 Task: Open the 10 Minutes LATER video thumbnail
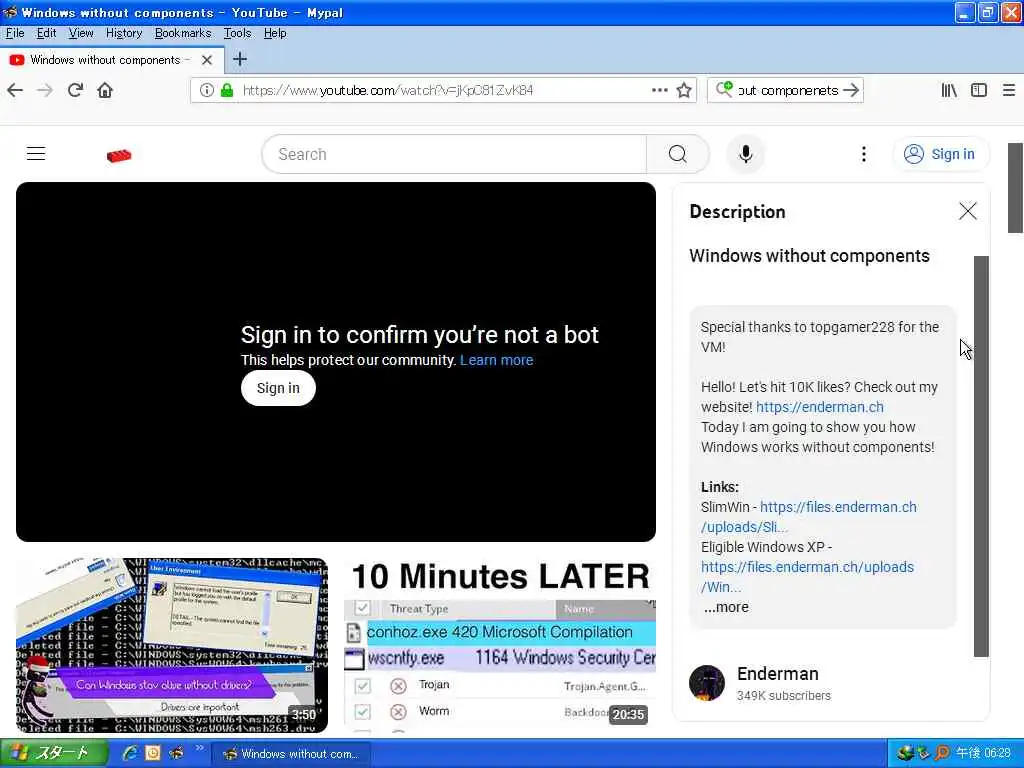(500, 645)
